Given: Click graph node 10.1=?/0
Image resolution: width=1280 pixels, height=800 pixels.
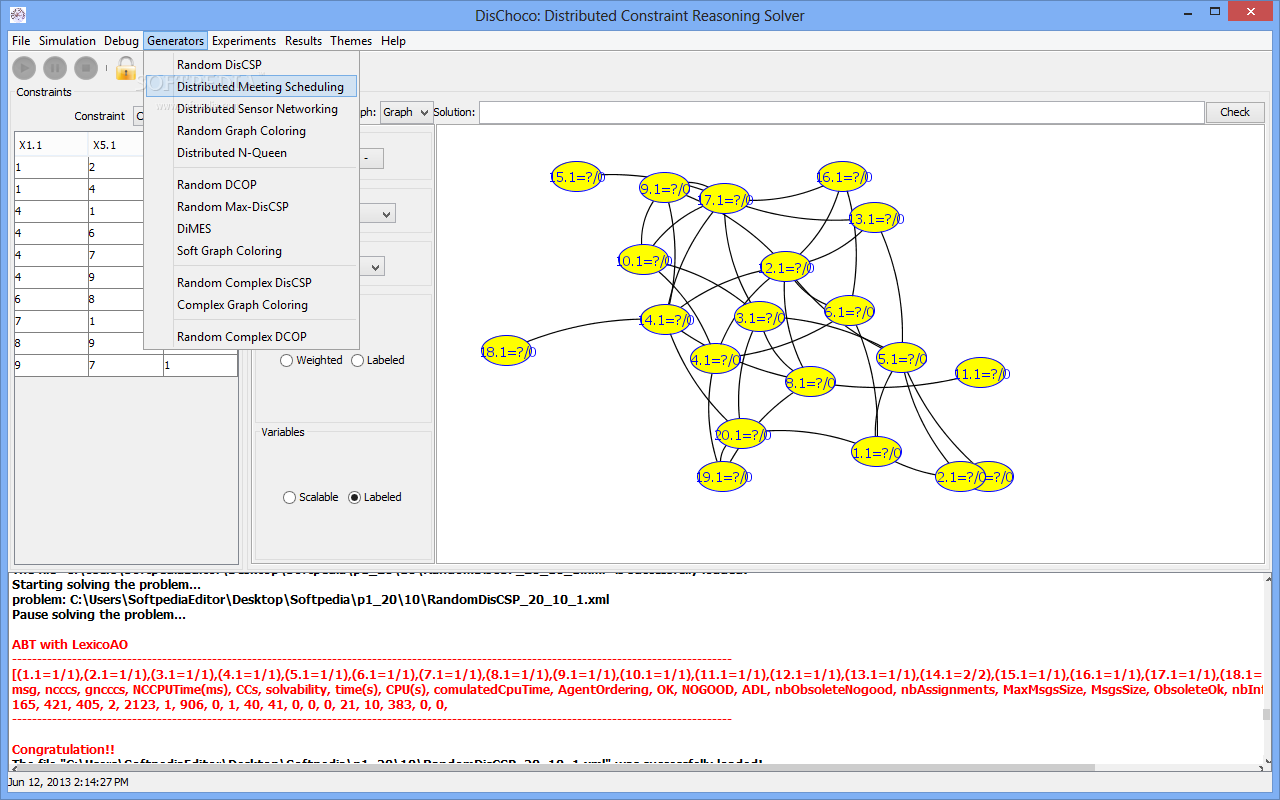Looking at the screenshot, I should (642, 261).
